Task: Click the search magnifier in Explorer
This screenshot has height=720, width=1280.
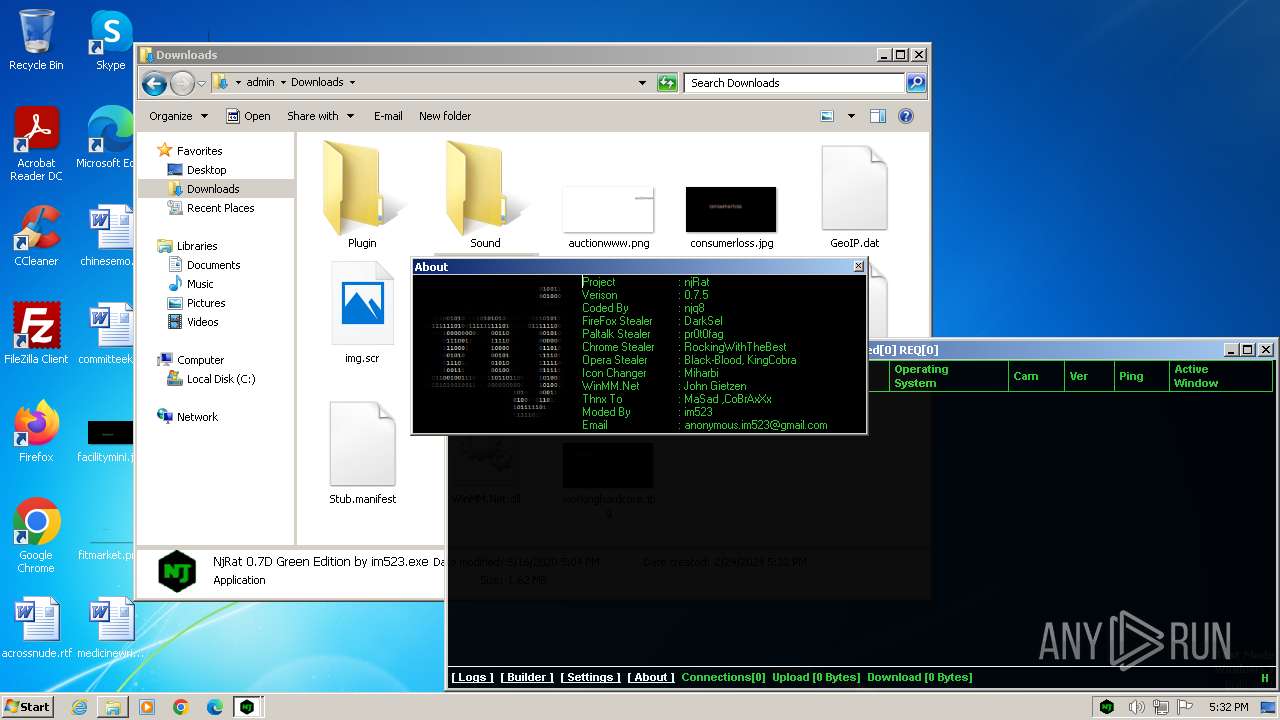Action: (915, 83)
